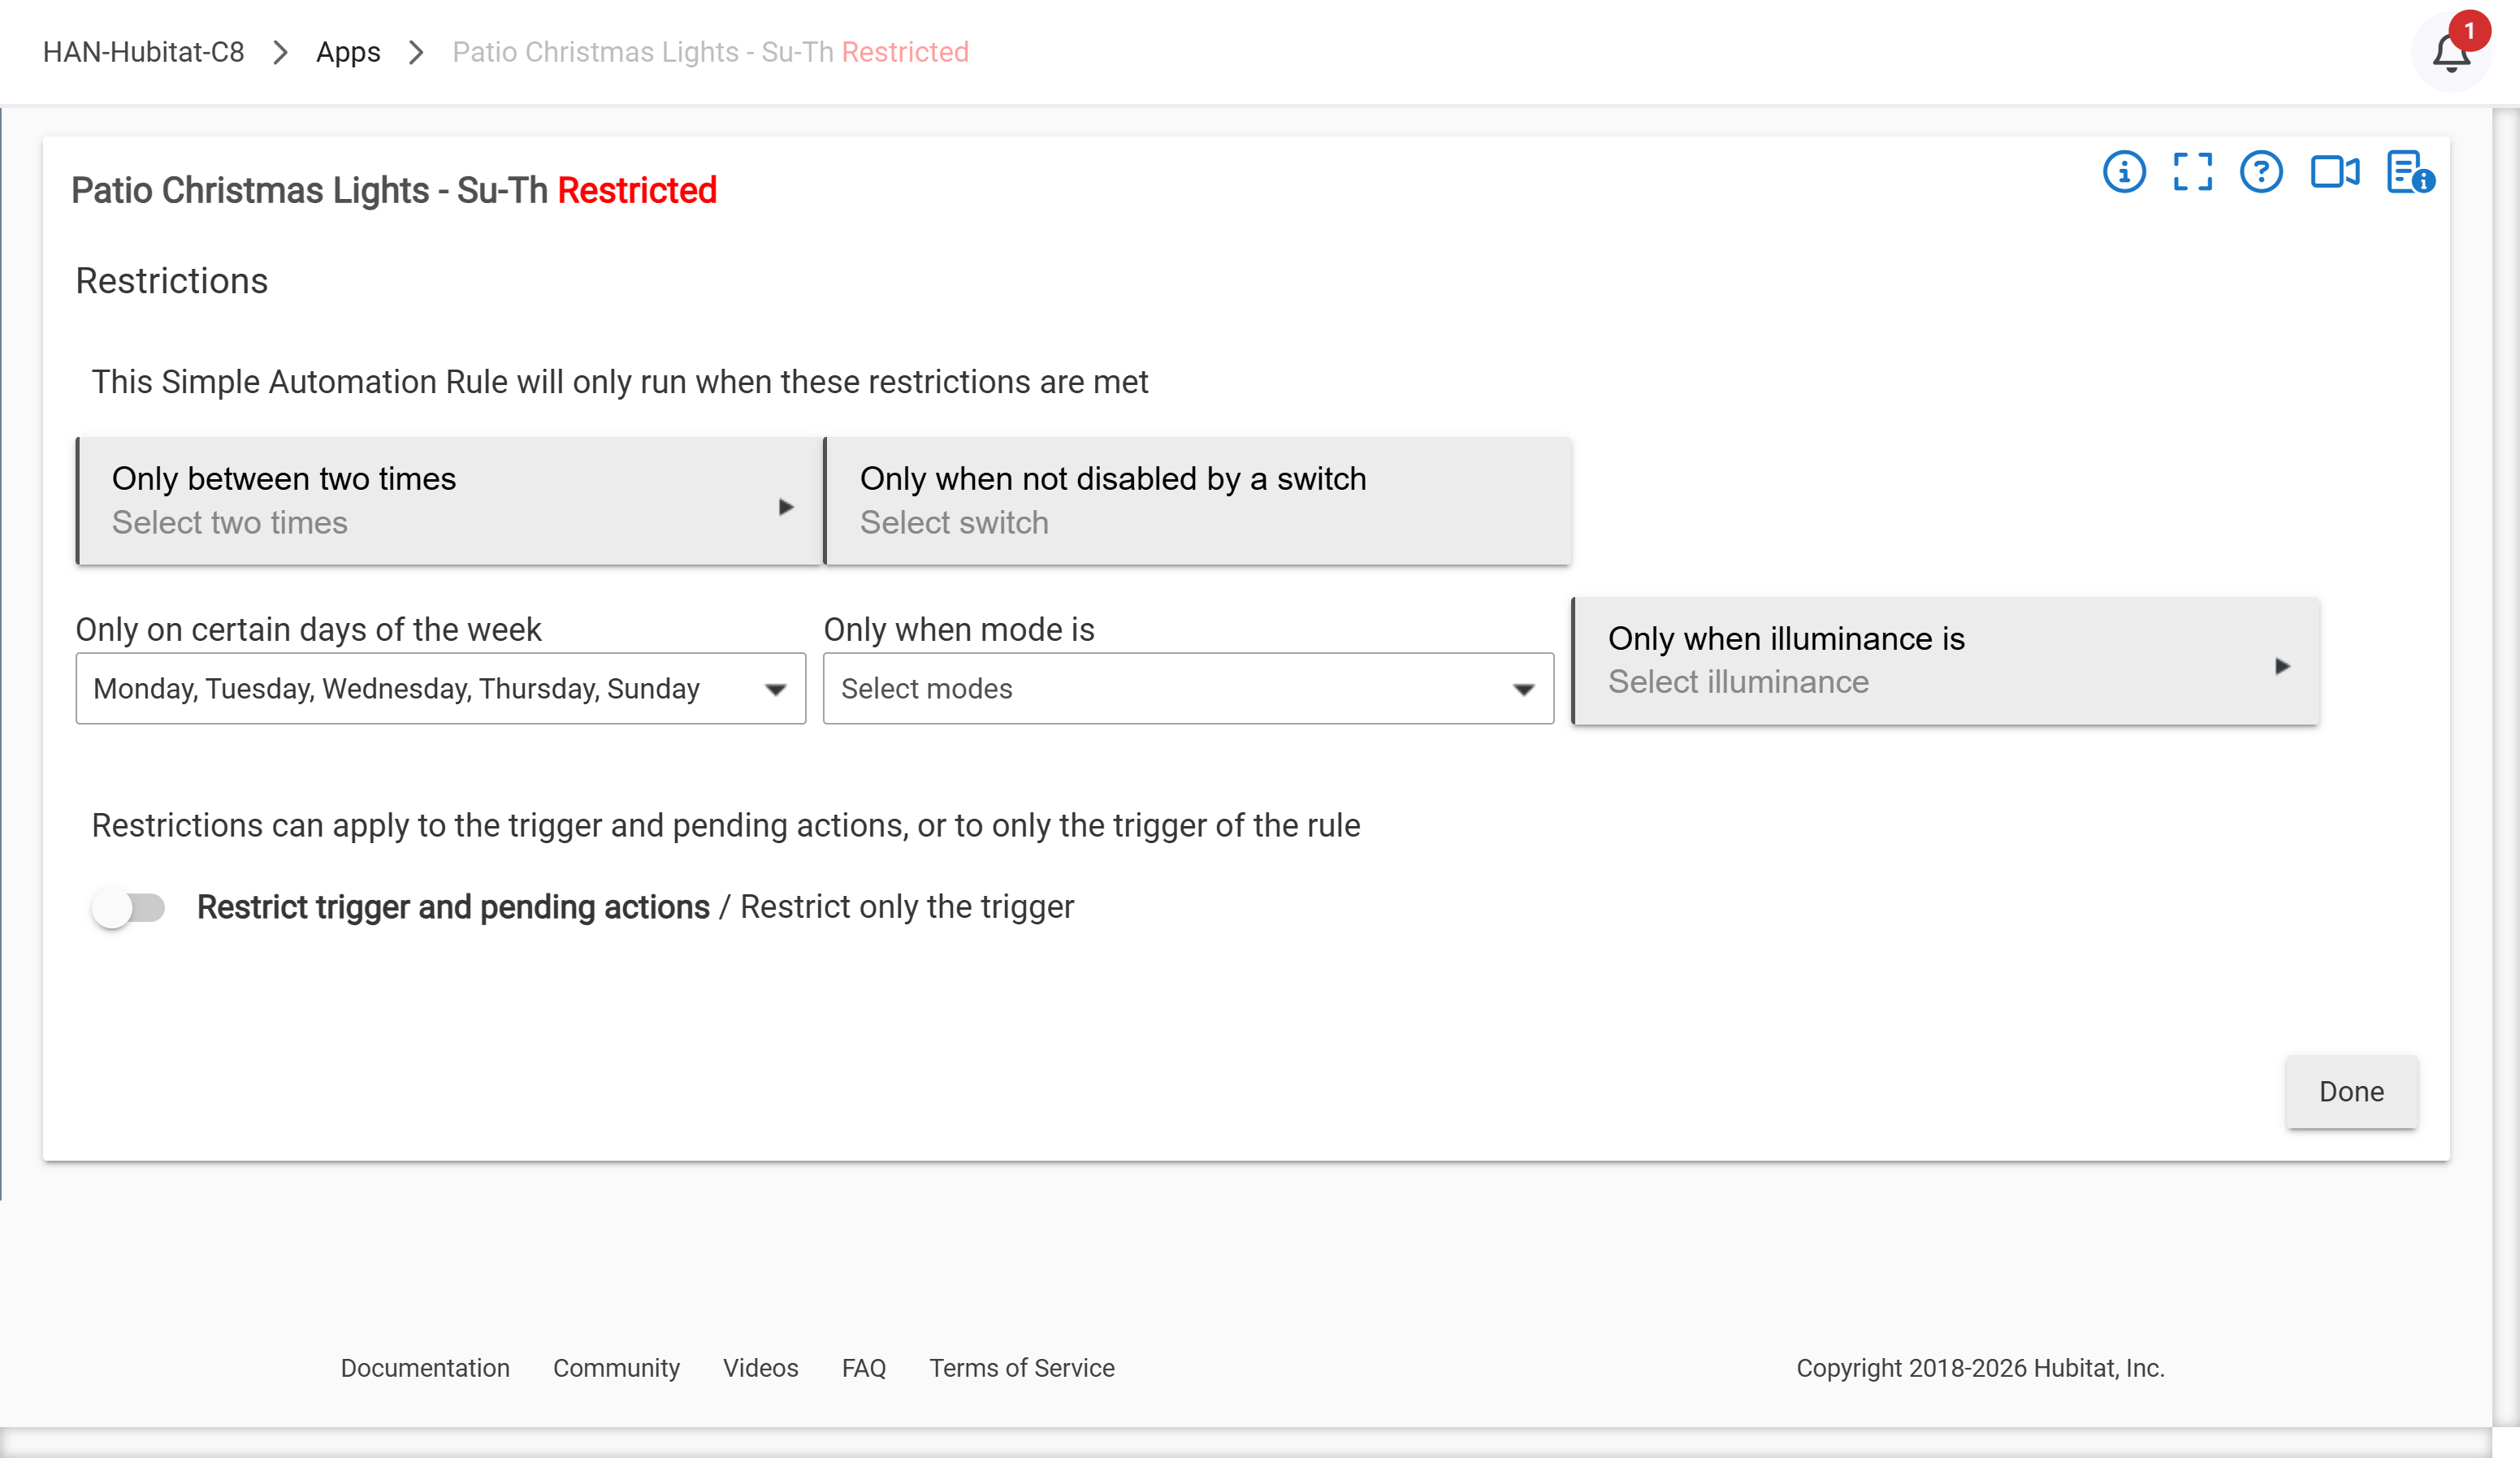2520x1458 pixels.
Task: Open the Documentation footer link
Action: coord(425,1367)
